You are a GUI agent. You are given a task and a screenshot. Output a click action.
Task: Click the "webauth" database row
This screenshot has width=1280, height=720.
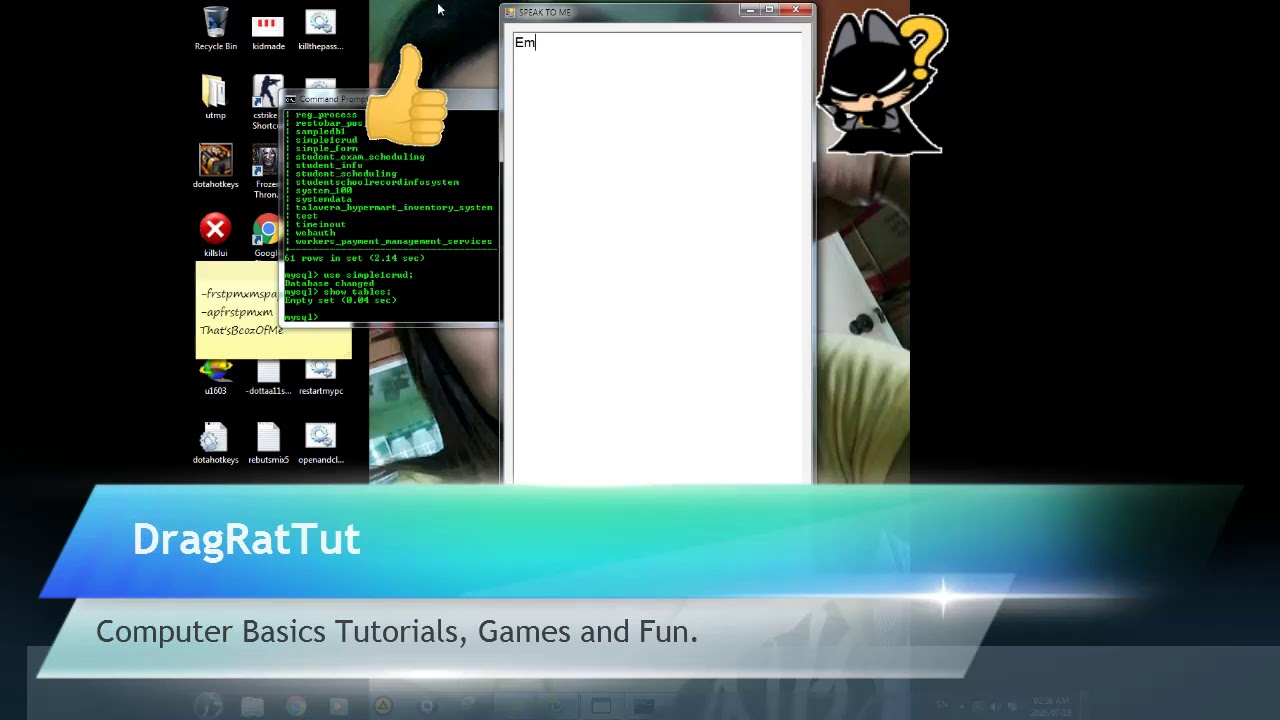pos(315,233)
